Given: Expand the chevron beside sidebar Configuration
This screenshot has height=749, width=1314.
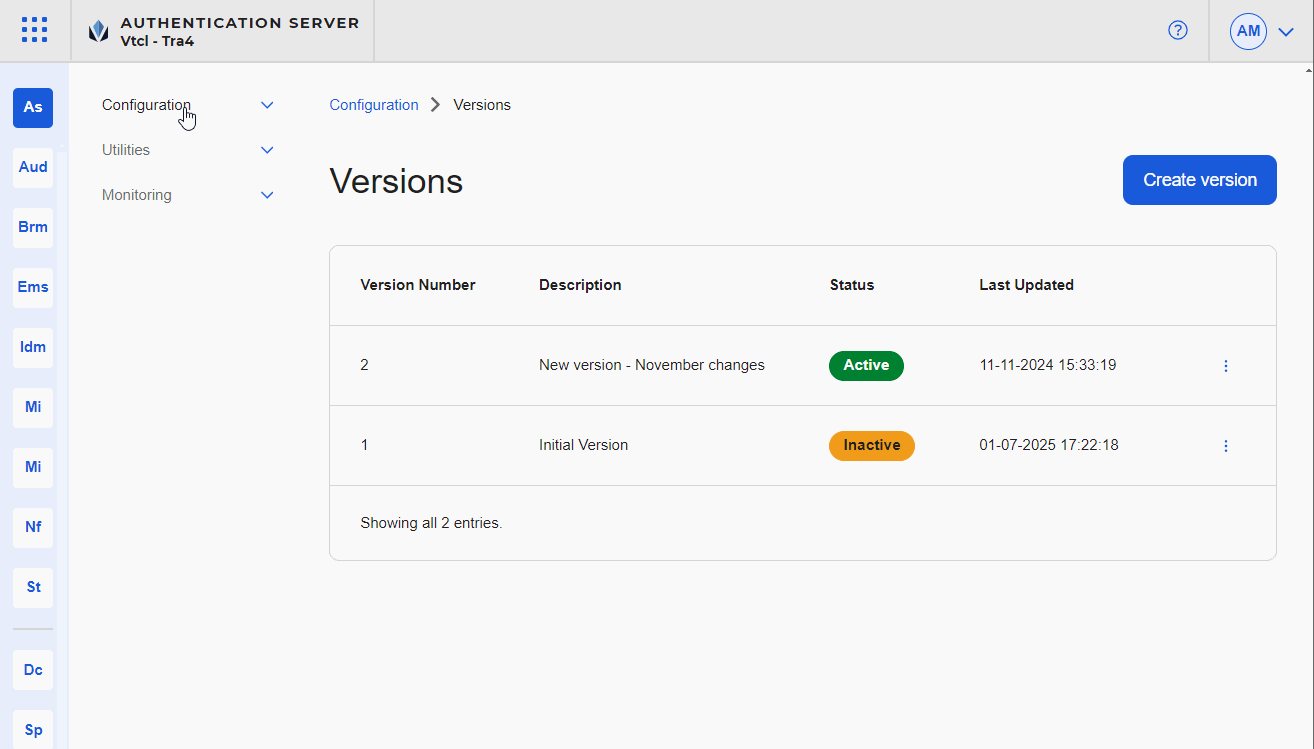Looking at the screenshot, I should click(x=267, y=105).
